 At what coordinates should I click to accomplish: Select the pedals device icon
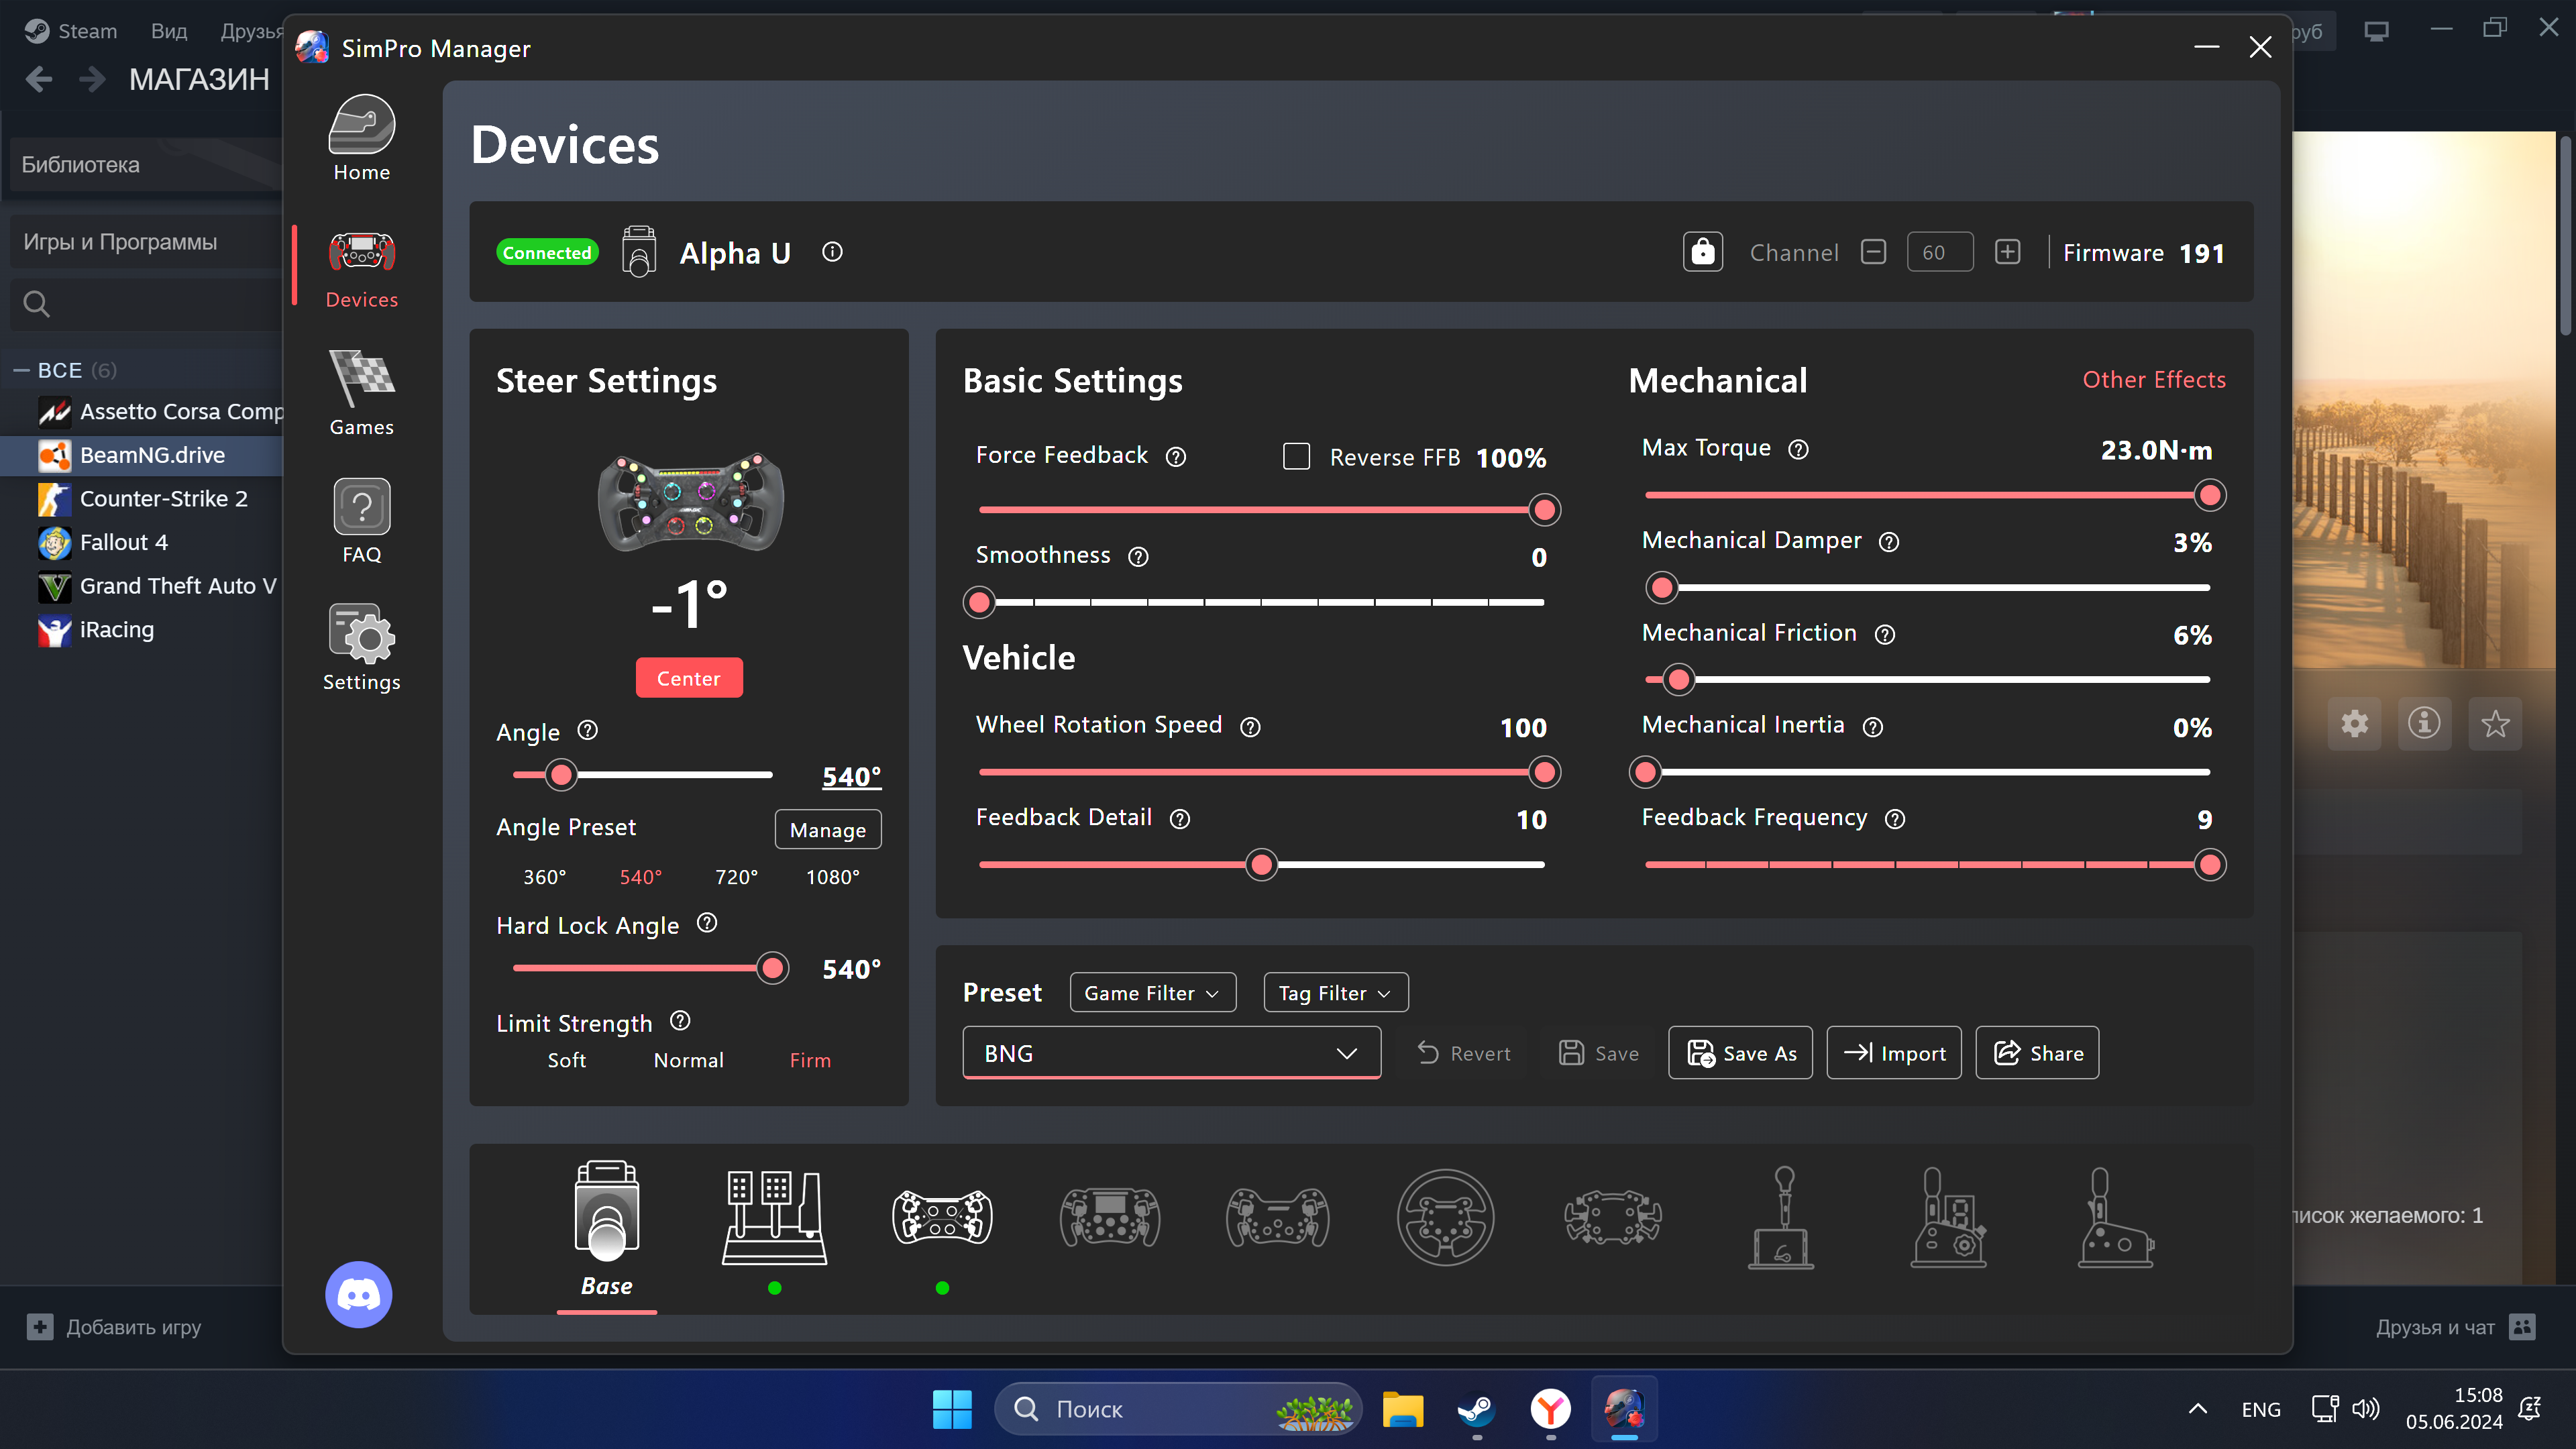pyautogui.click(x=774, y=1217)
